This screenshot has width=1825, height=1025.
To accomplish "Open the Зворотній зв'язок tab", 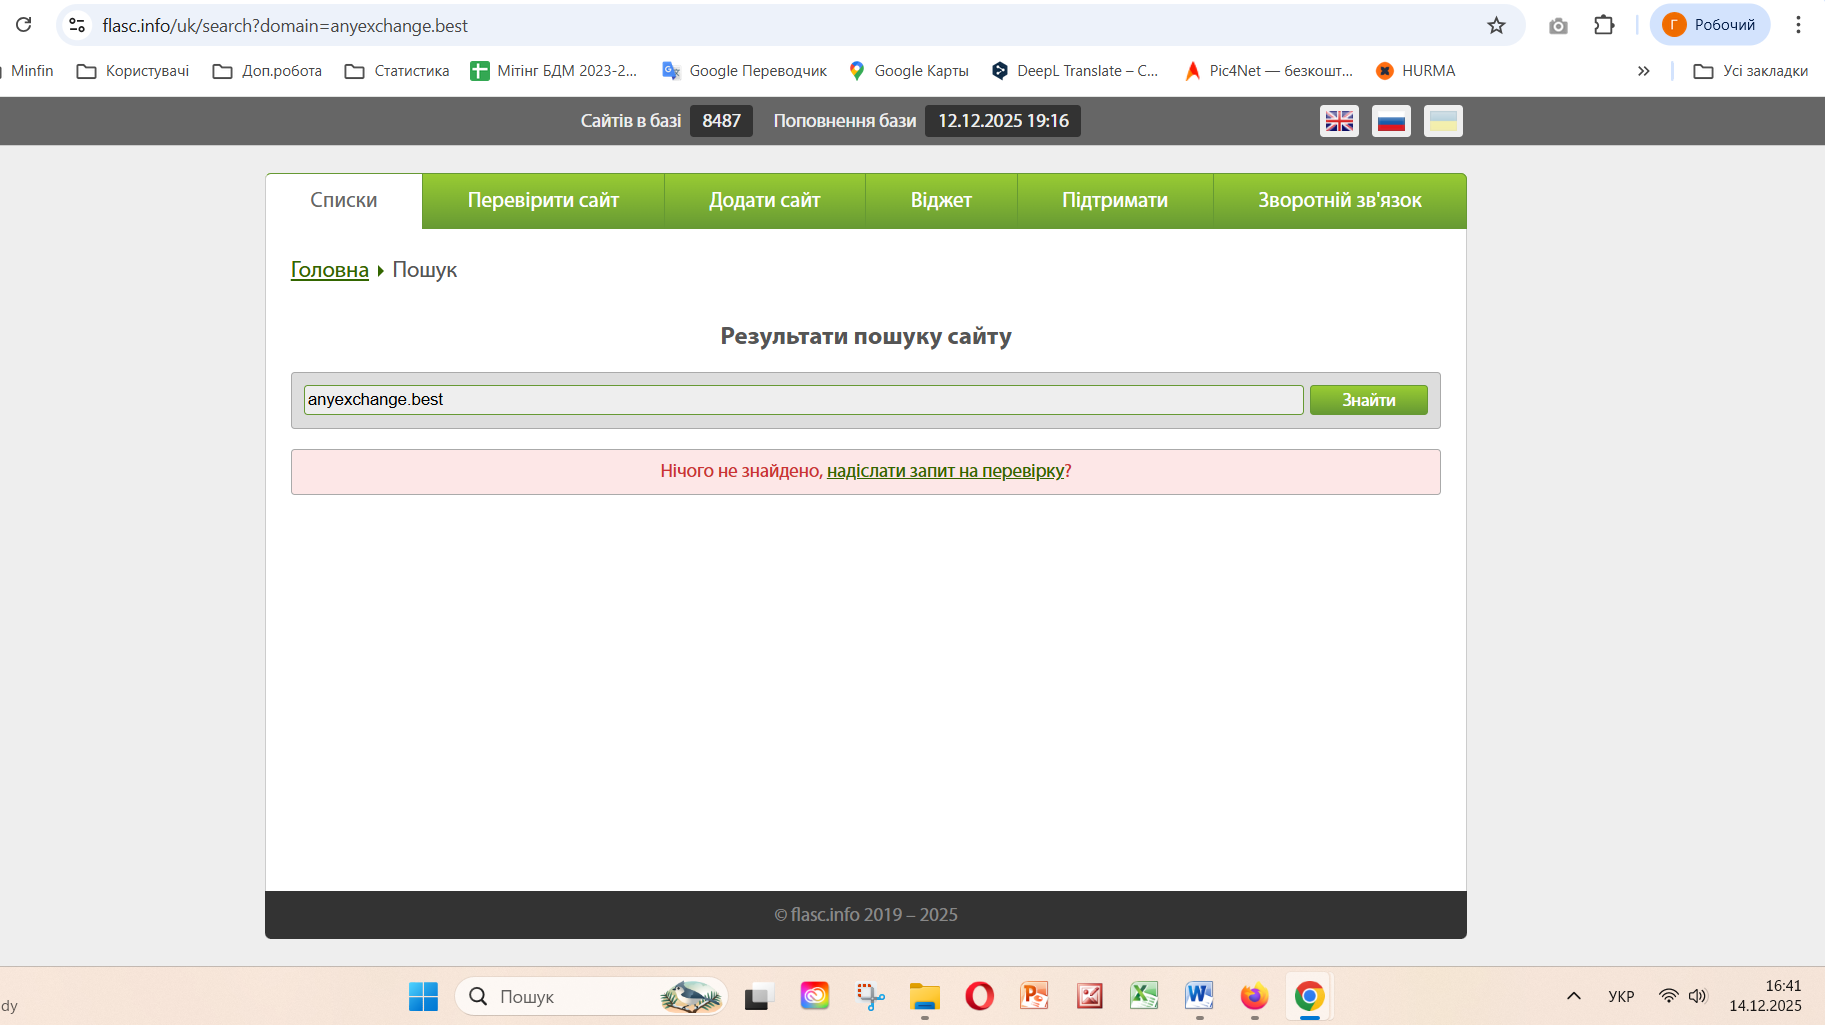I will 1340,201.
